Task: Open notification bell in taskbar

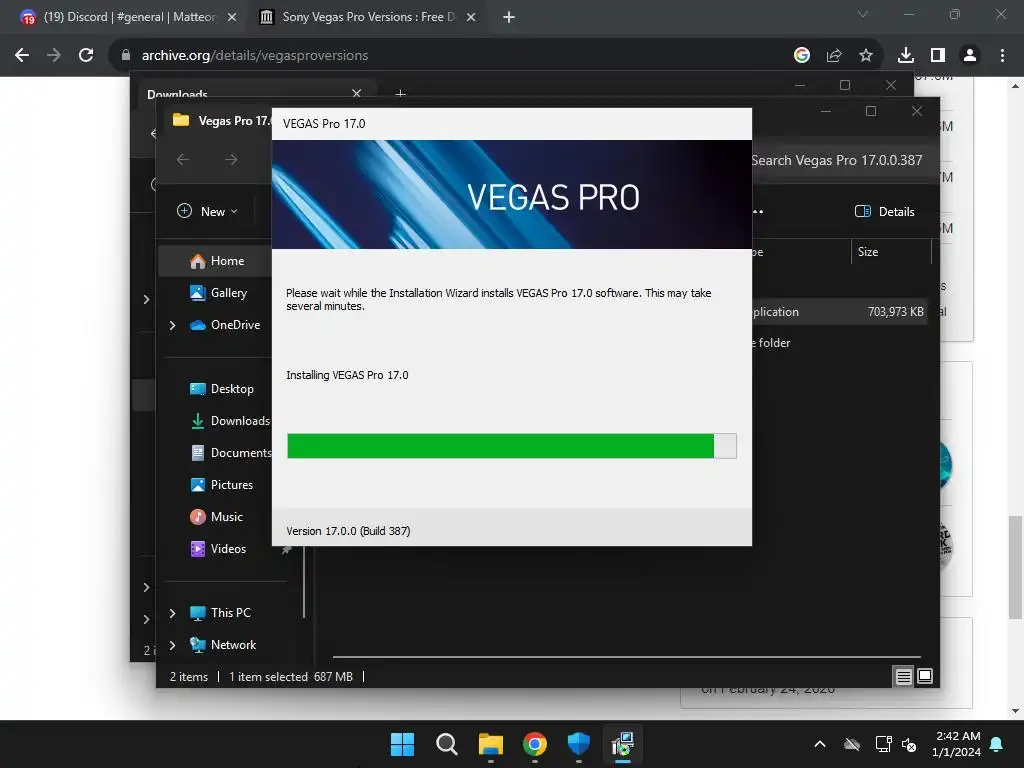Action: click(997, 744)
